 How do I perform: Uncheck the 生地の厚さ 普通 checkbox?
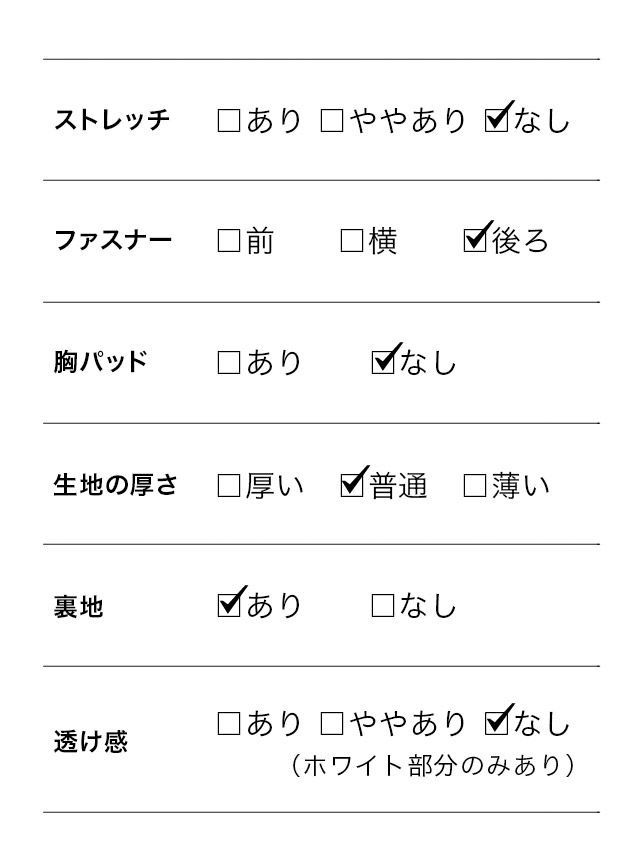pos(352,486)
